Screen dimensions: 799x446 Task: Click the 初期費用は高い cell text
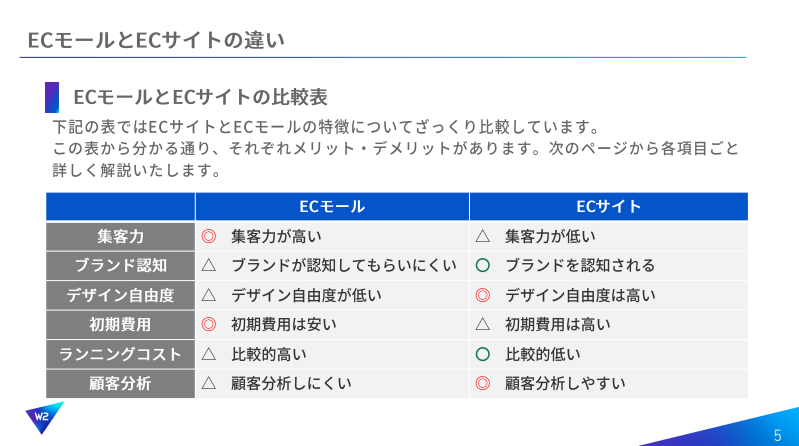(x=557, y=325)
